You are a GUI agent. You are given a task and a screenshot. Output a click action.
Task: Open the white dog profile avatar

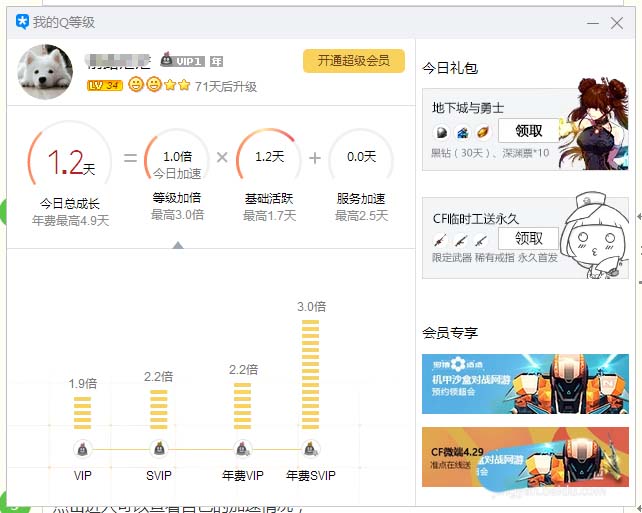(x=45, y=72)
